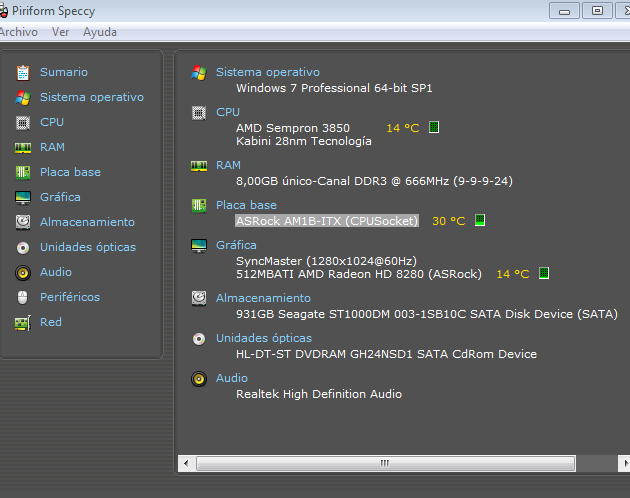Click the scrollbar left arrow
630x498 pixels.
pyautogui.click(x=186, y=463)
